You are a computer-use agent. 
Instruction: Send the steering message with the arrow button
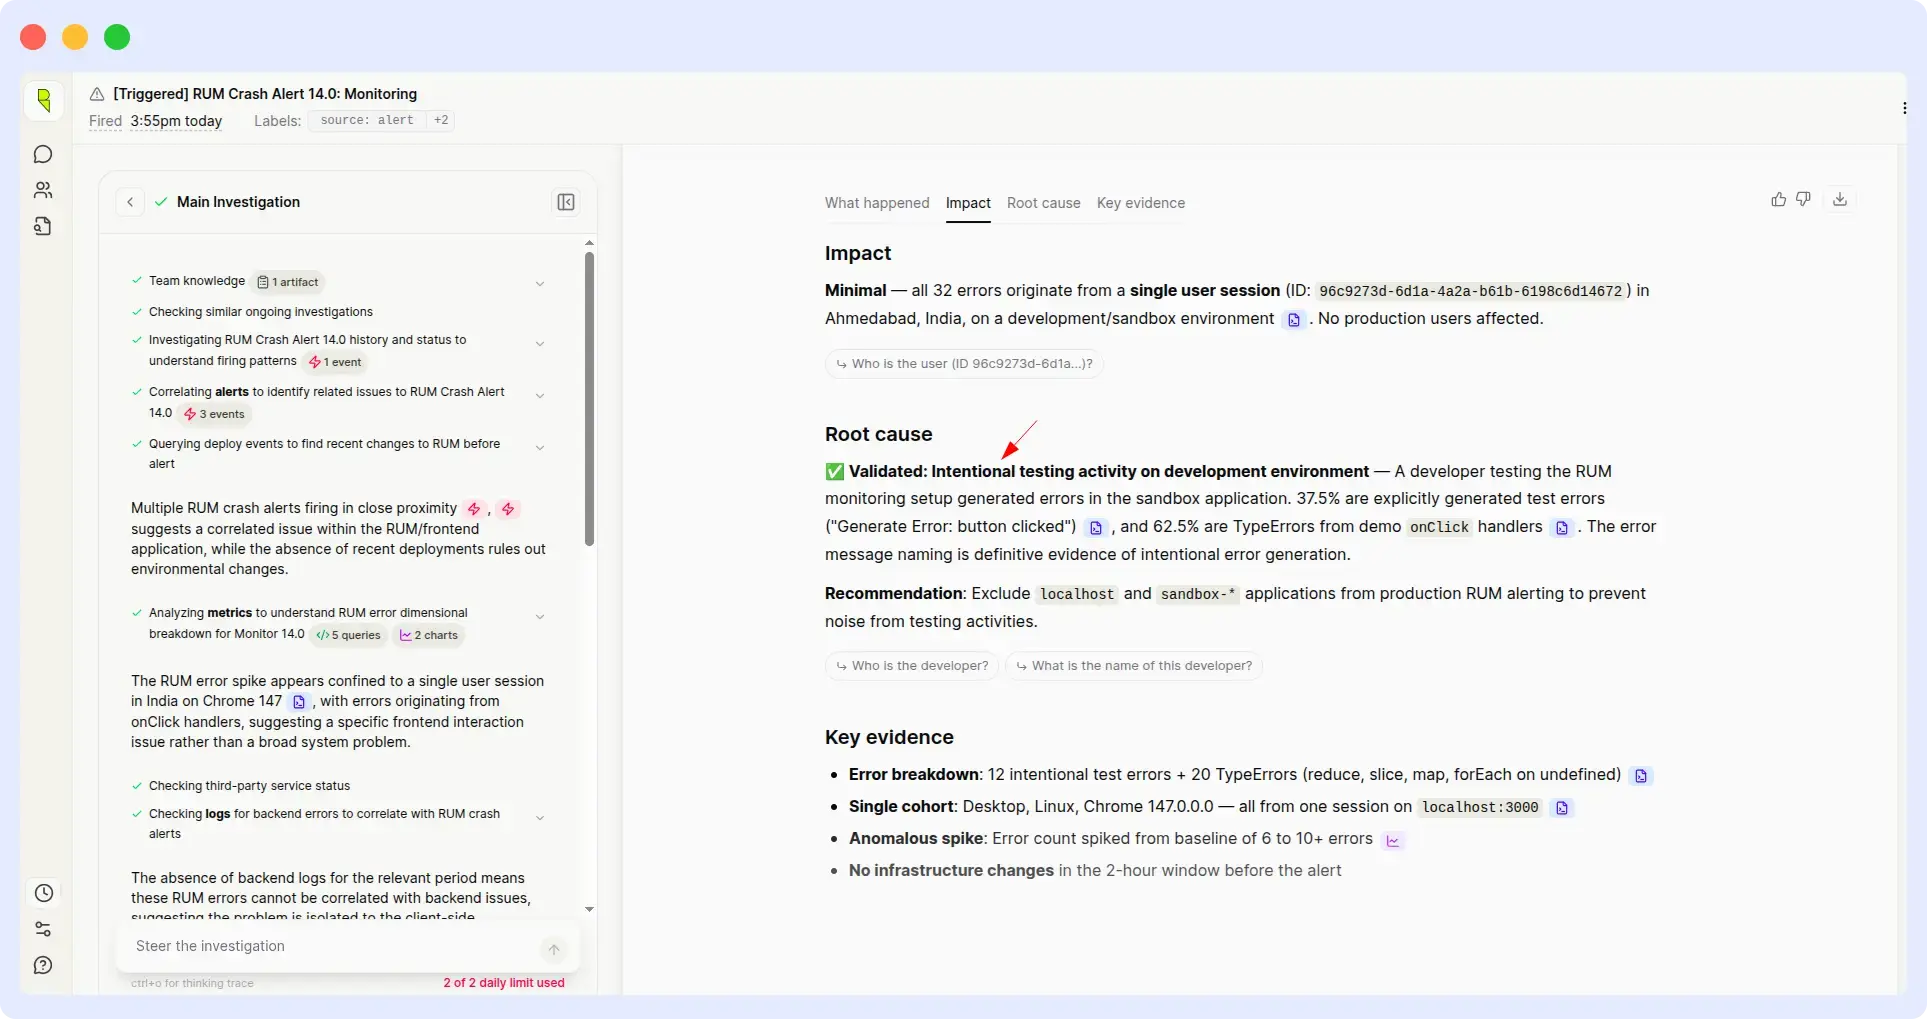pyautogui.click(x=554, y=949)
